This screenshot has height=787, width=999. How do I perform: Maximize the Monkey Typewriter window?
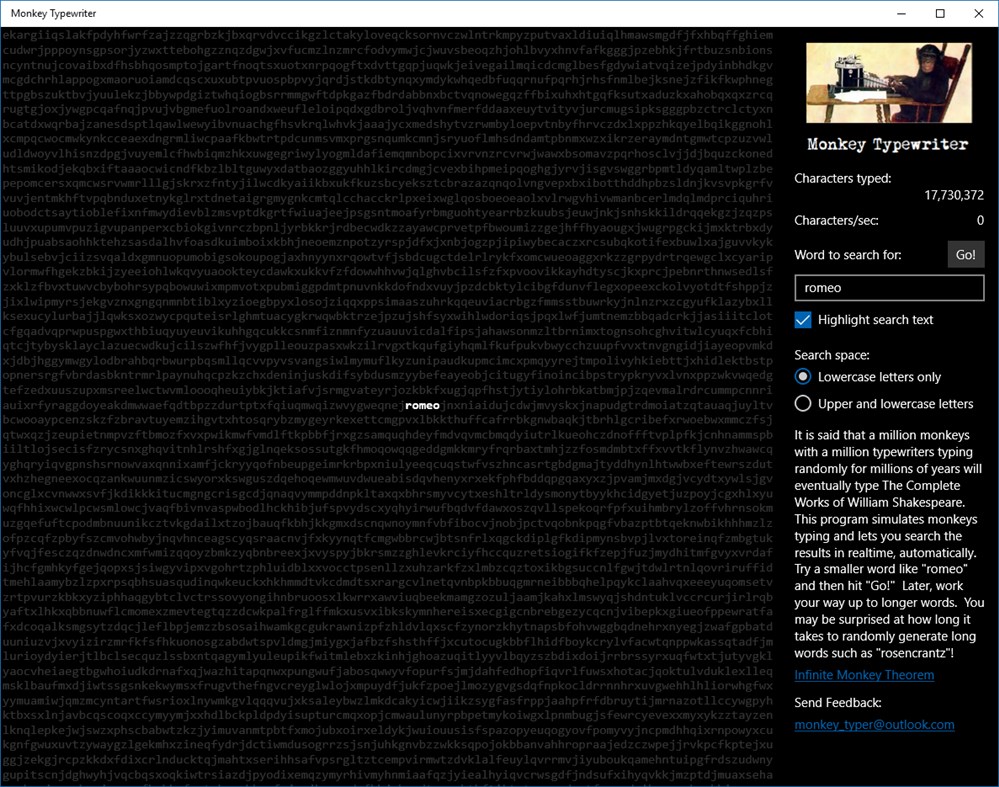(x=938, y=13)
